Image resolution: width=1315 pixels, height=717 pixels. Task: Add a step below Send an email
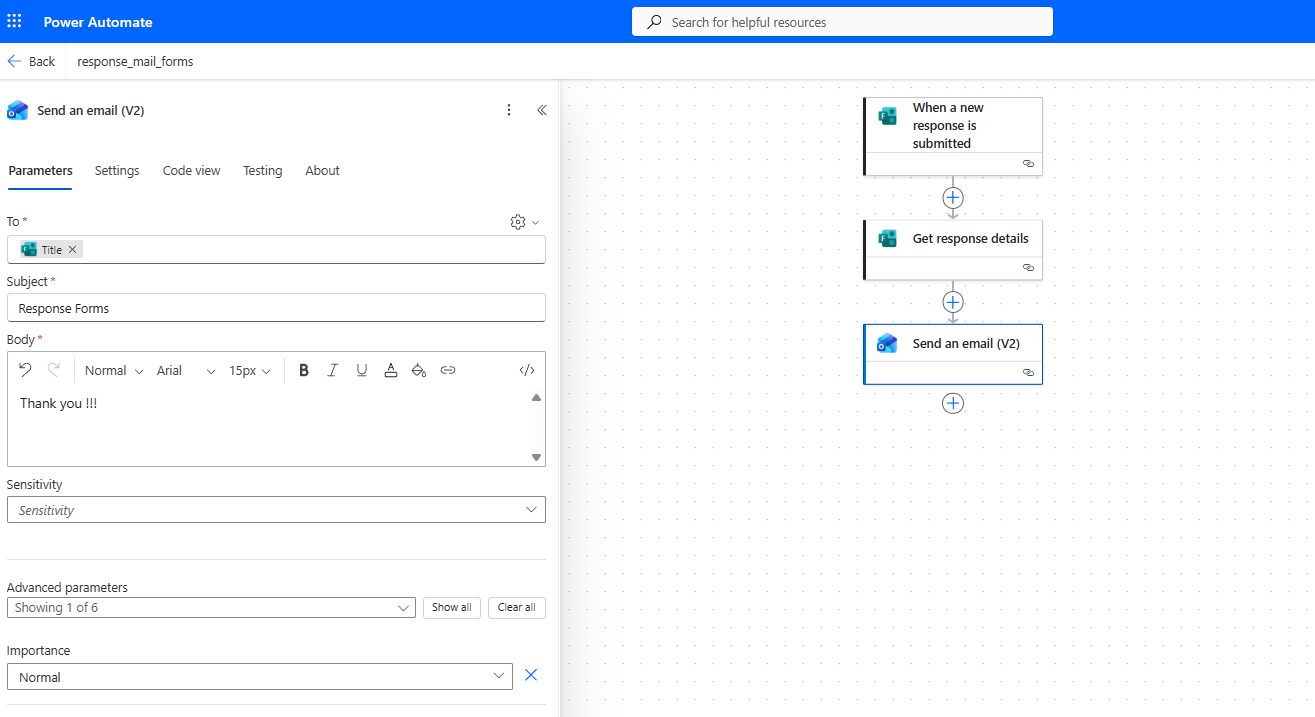click(x=953, y=403)
